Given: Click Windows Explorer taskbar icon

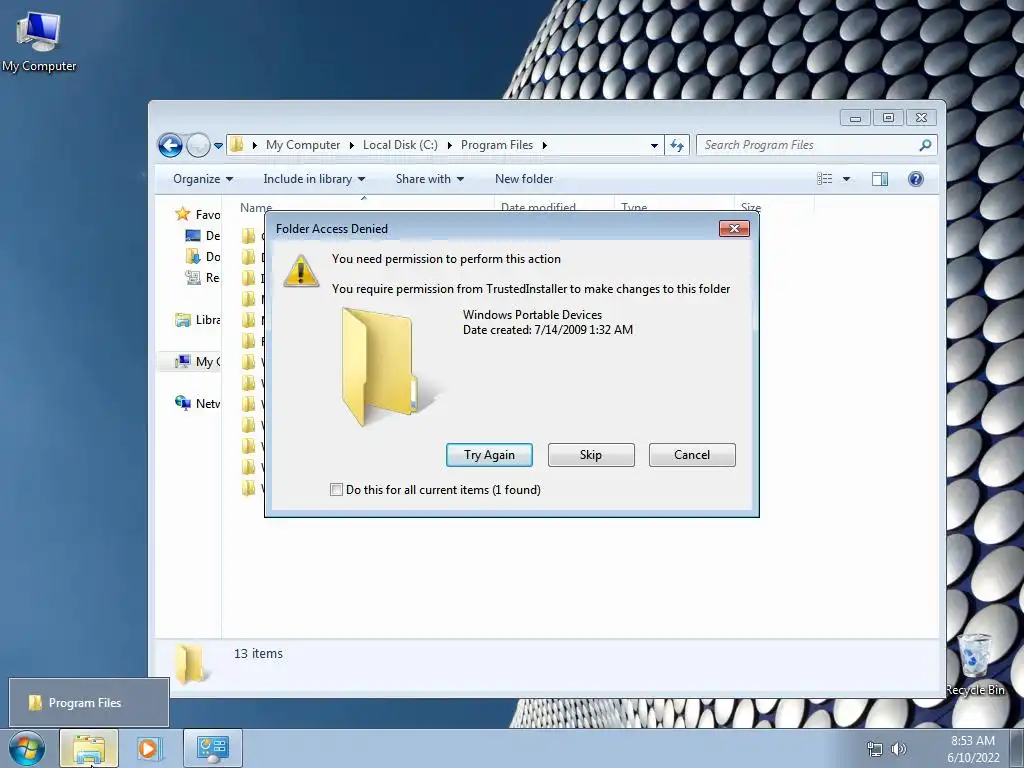Looking at the screenshot, I should click(89, 748).
